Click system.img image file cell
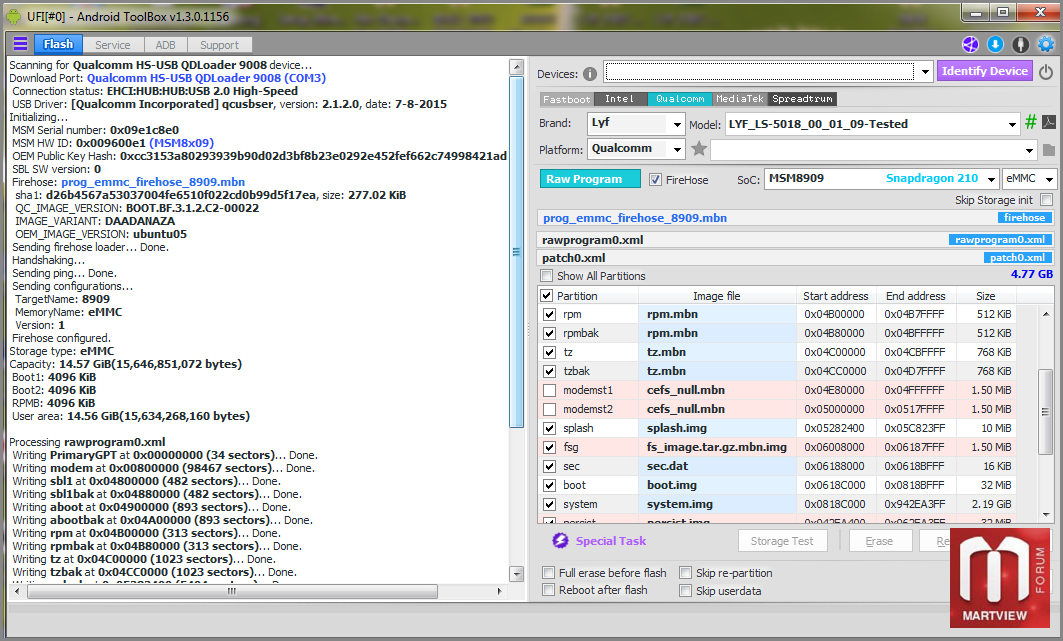Screen dimensions: 1063x641 (x=717, y=504)
